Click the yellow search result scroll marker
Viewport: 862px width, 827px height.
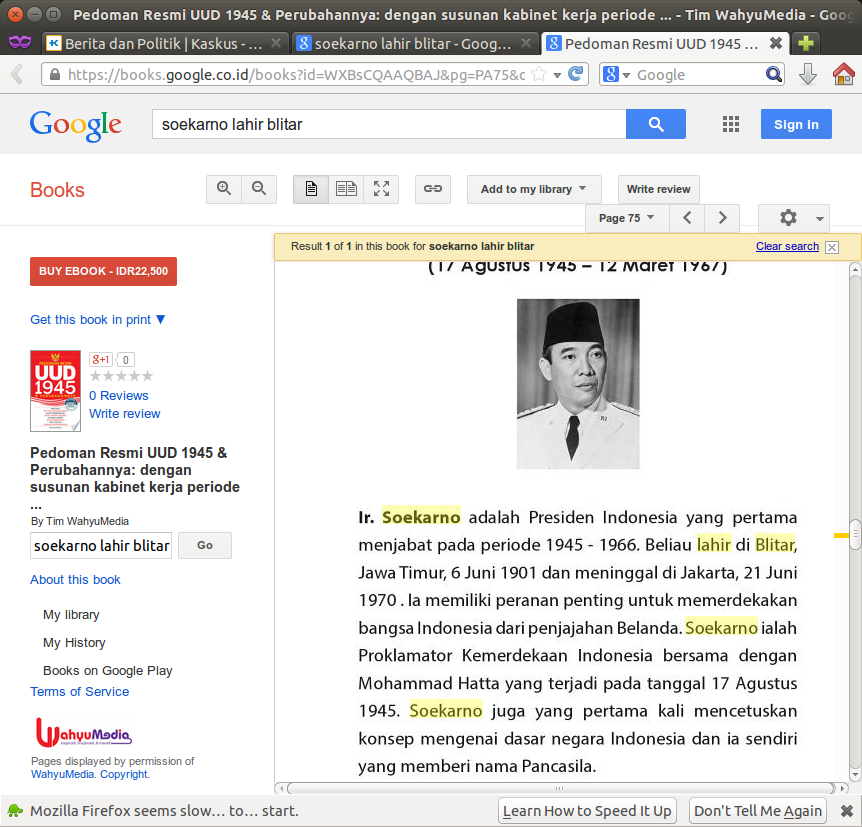(841, 535)
